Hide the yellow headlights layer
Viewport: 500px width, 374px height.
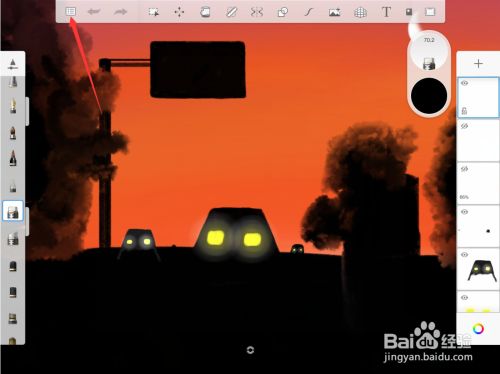[x=464, y=297]
